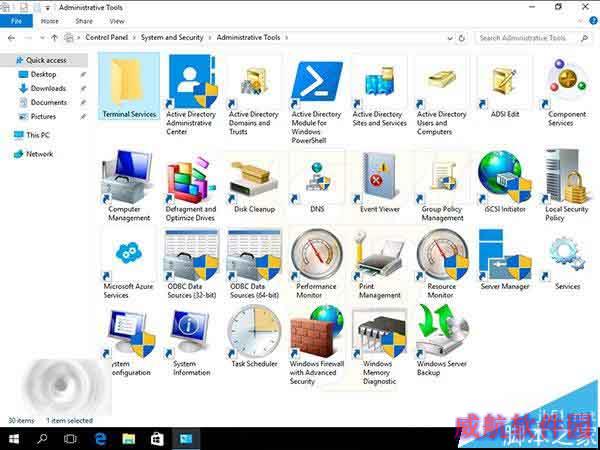Viewport: 600px width, 450px height.
Task: Open Windows Firewall with Advanced Security
Action: (x=317, y=345)
